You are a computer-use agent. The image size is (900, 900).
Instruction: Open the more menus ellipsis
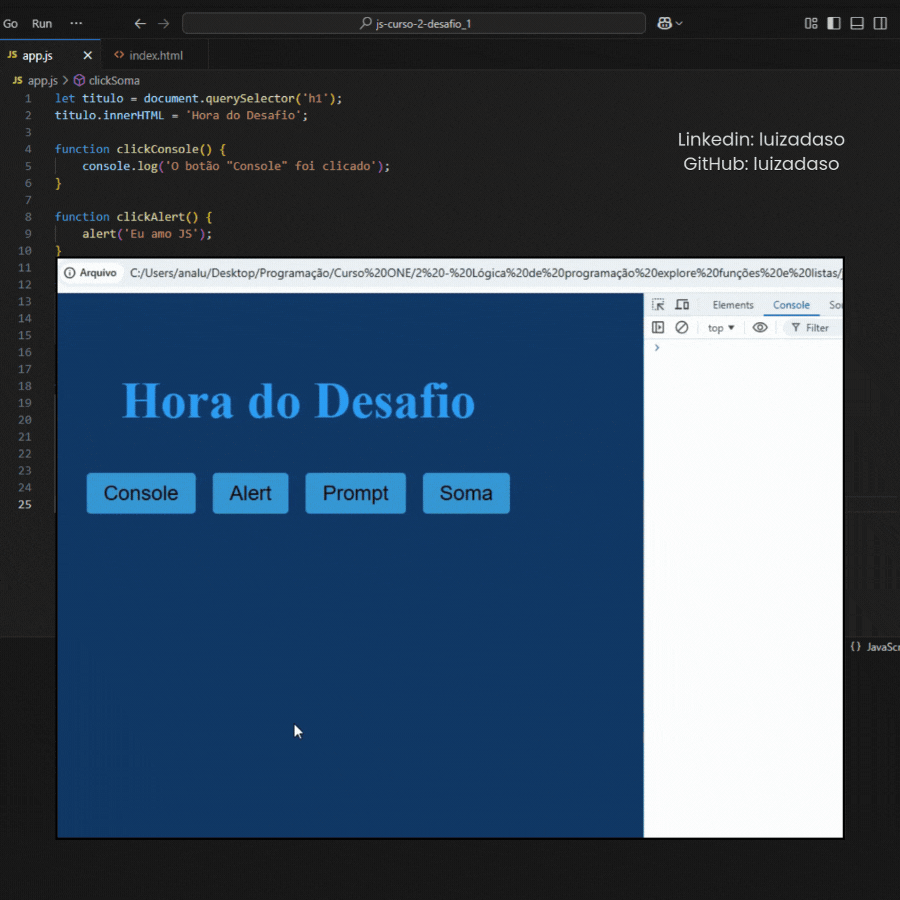(x=76, y=24)
